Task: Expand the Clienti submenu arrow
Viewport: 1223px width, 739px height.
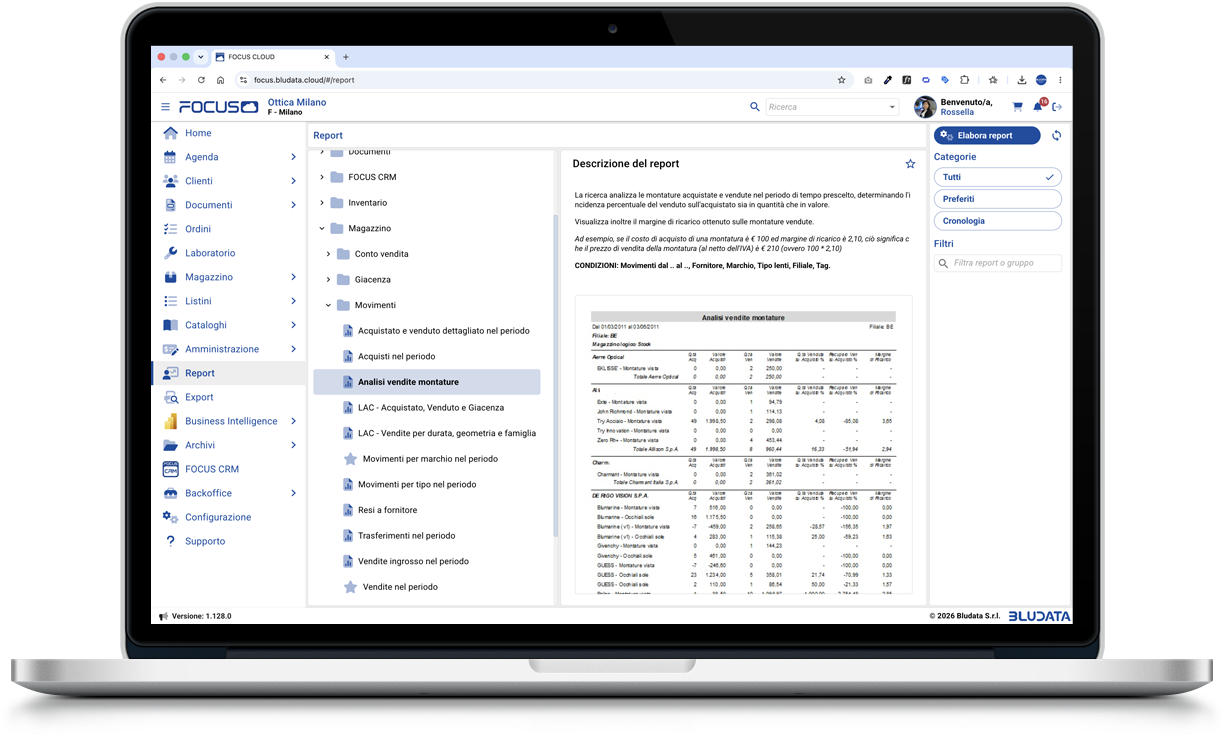Action: click(293, 181)
